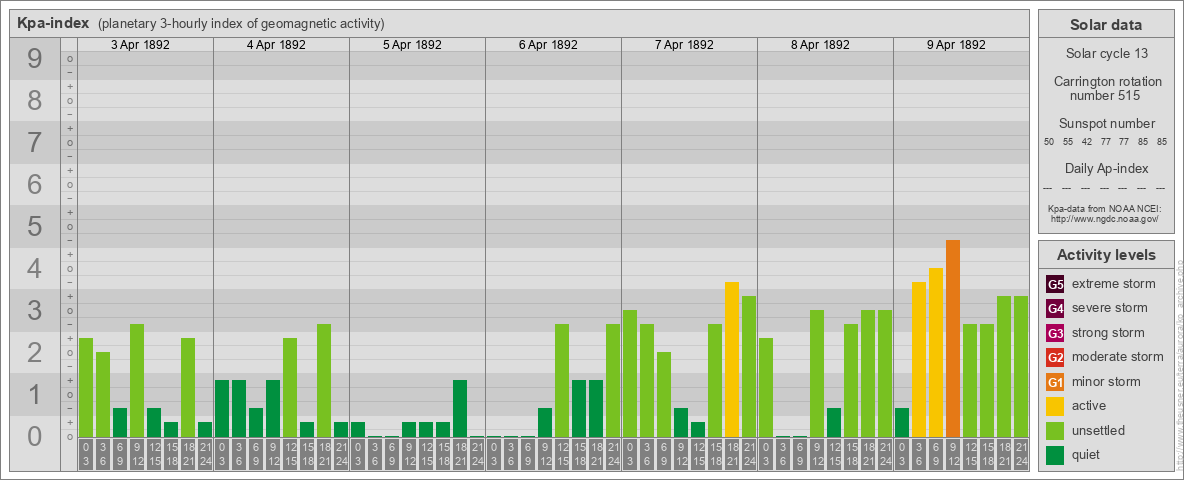Click the Kp scale number 7

[x=34, y=143]
